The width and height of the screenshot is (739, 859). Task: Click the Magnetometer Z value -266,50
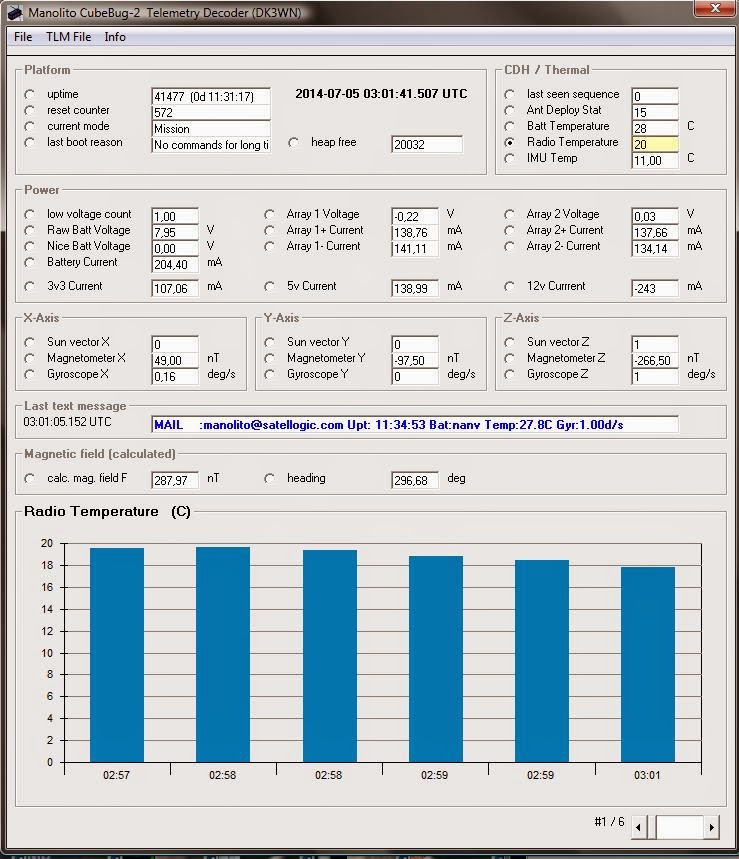coord(655,360)
